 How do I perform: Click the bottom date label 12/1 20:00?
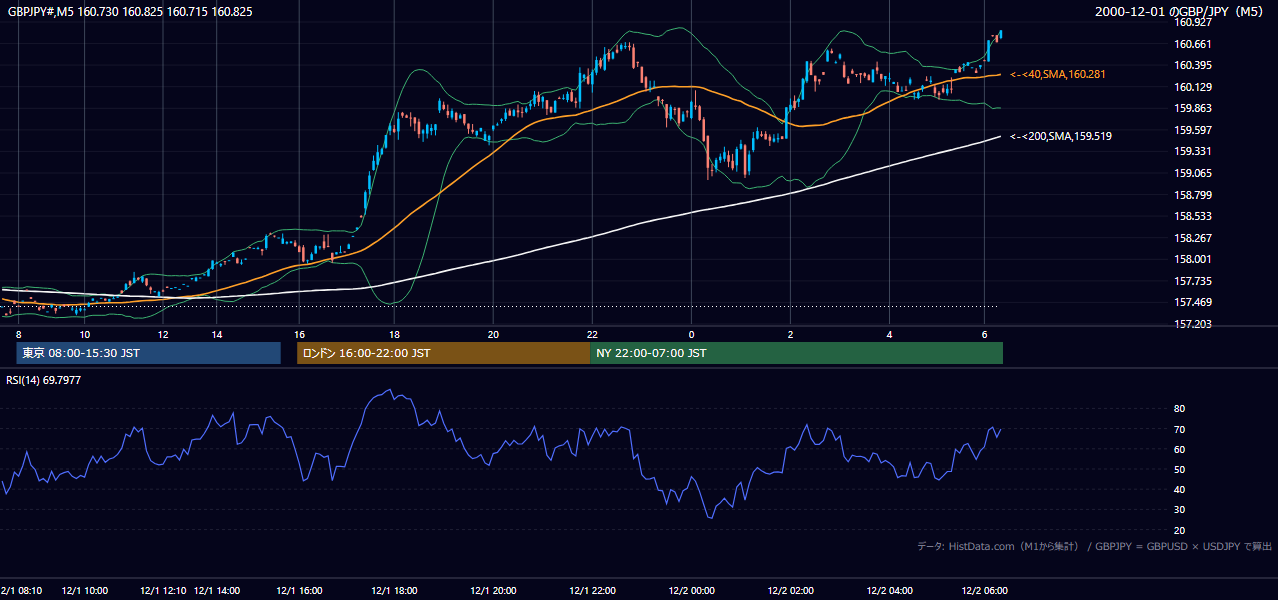[493, 591]
